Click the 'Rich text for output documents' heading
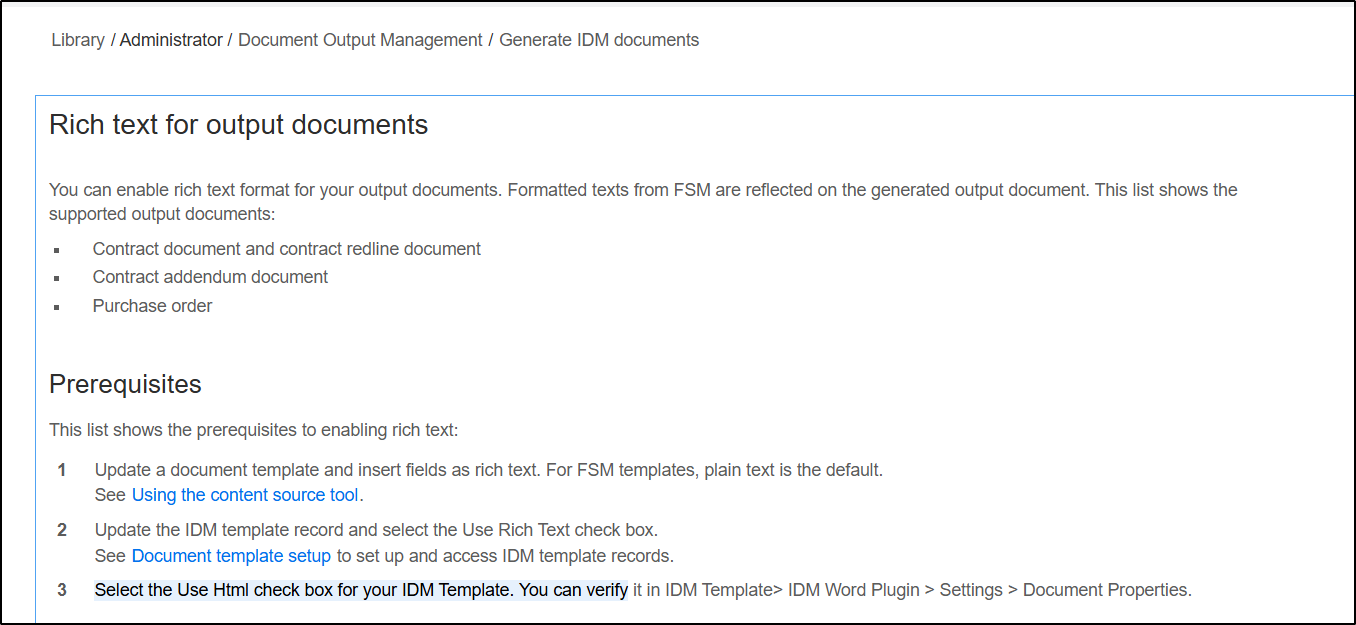This screenshot has width=1356, height=625. pyautogui.click(x=238, y=125)
